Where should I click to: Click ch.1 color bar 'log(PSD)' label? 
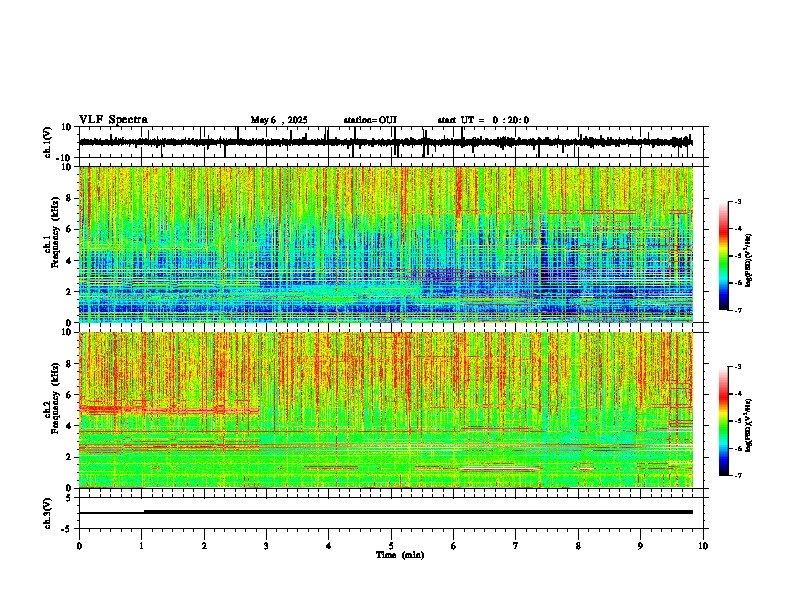749,261
